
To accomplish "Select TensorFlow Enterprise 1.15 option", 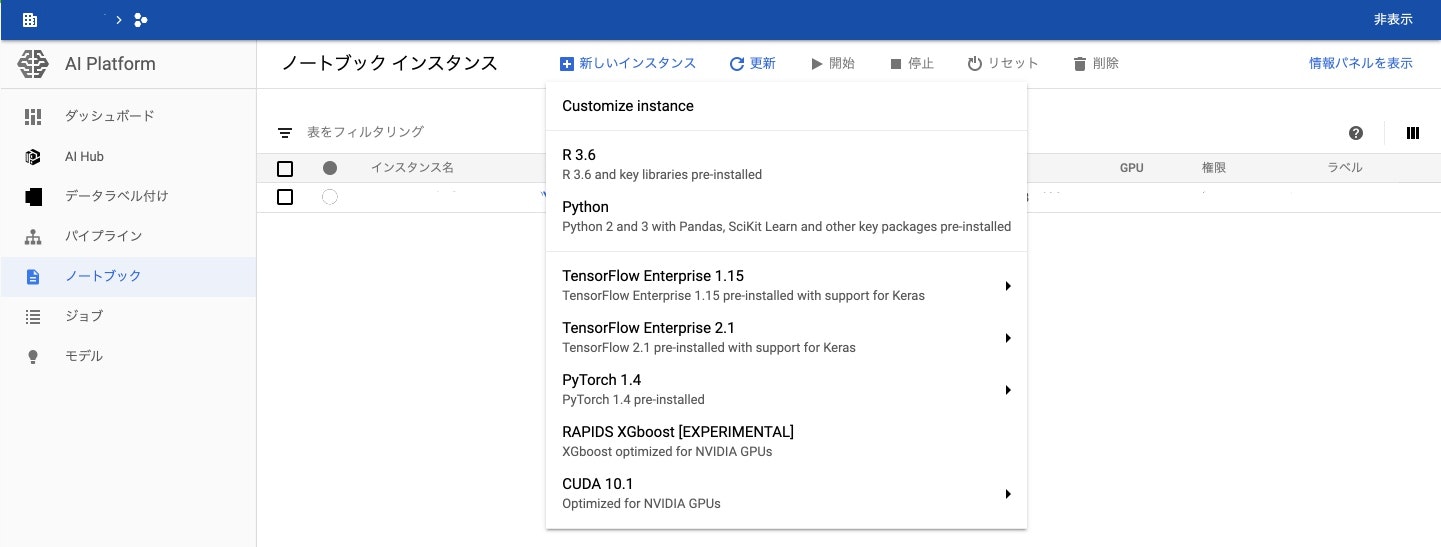I will point(786,285).
